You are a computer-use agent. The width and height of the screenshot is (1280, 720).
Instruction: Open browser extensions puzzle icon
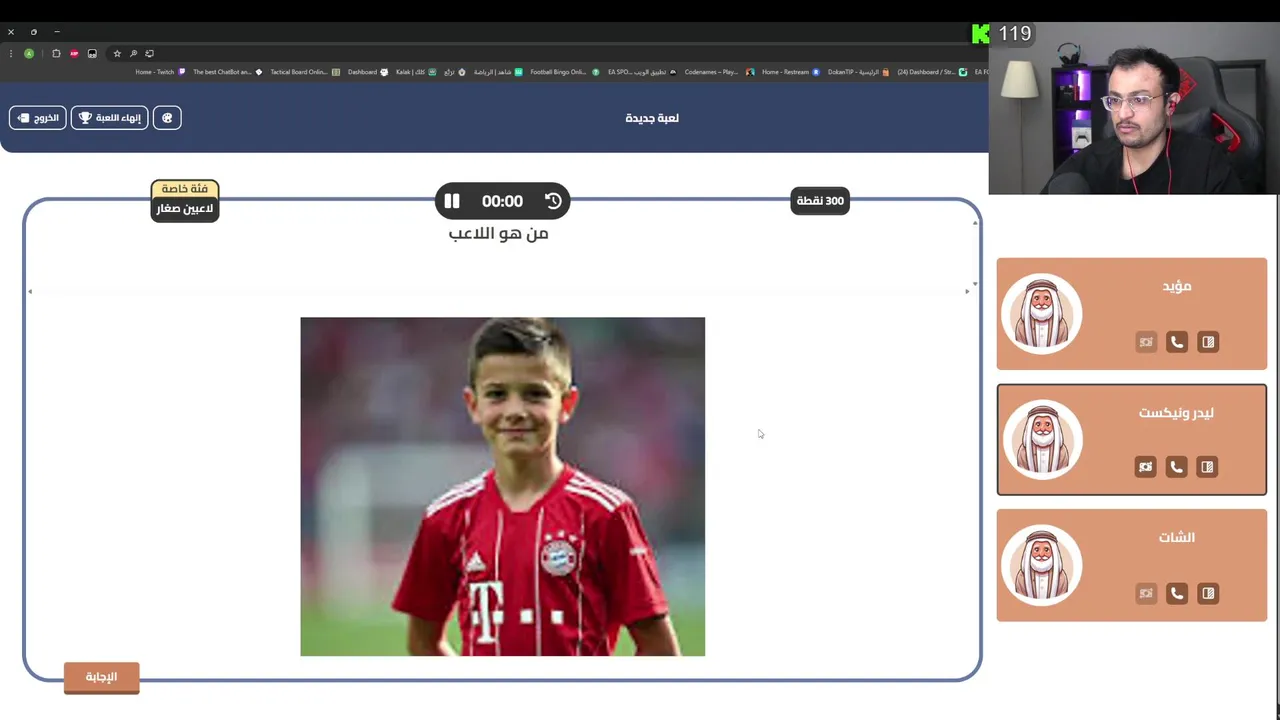tap(56, 54)
